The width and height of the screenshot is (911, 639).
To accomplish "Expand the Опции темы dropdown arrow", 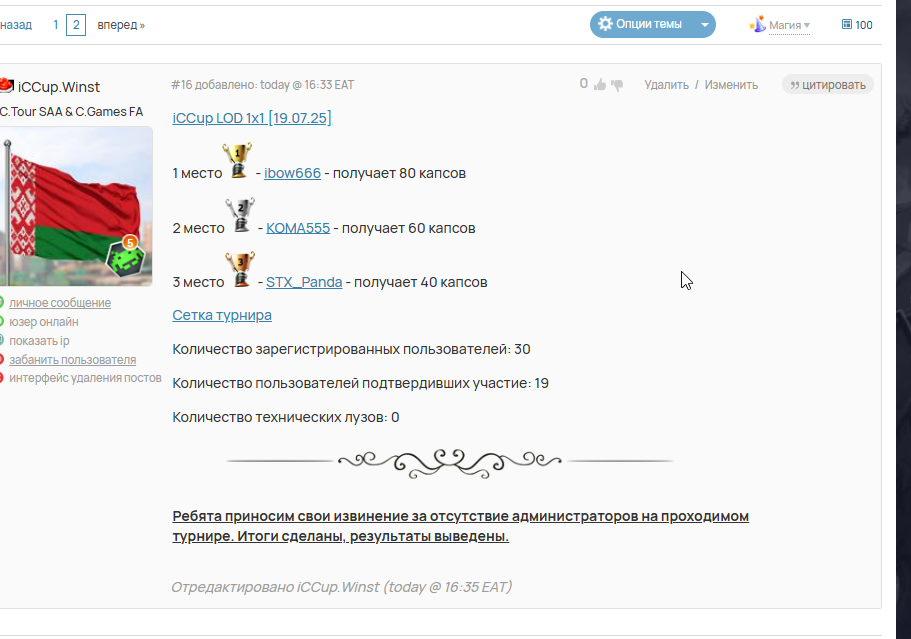I will (705, 25).
